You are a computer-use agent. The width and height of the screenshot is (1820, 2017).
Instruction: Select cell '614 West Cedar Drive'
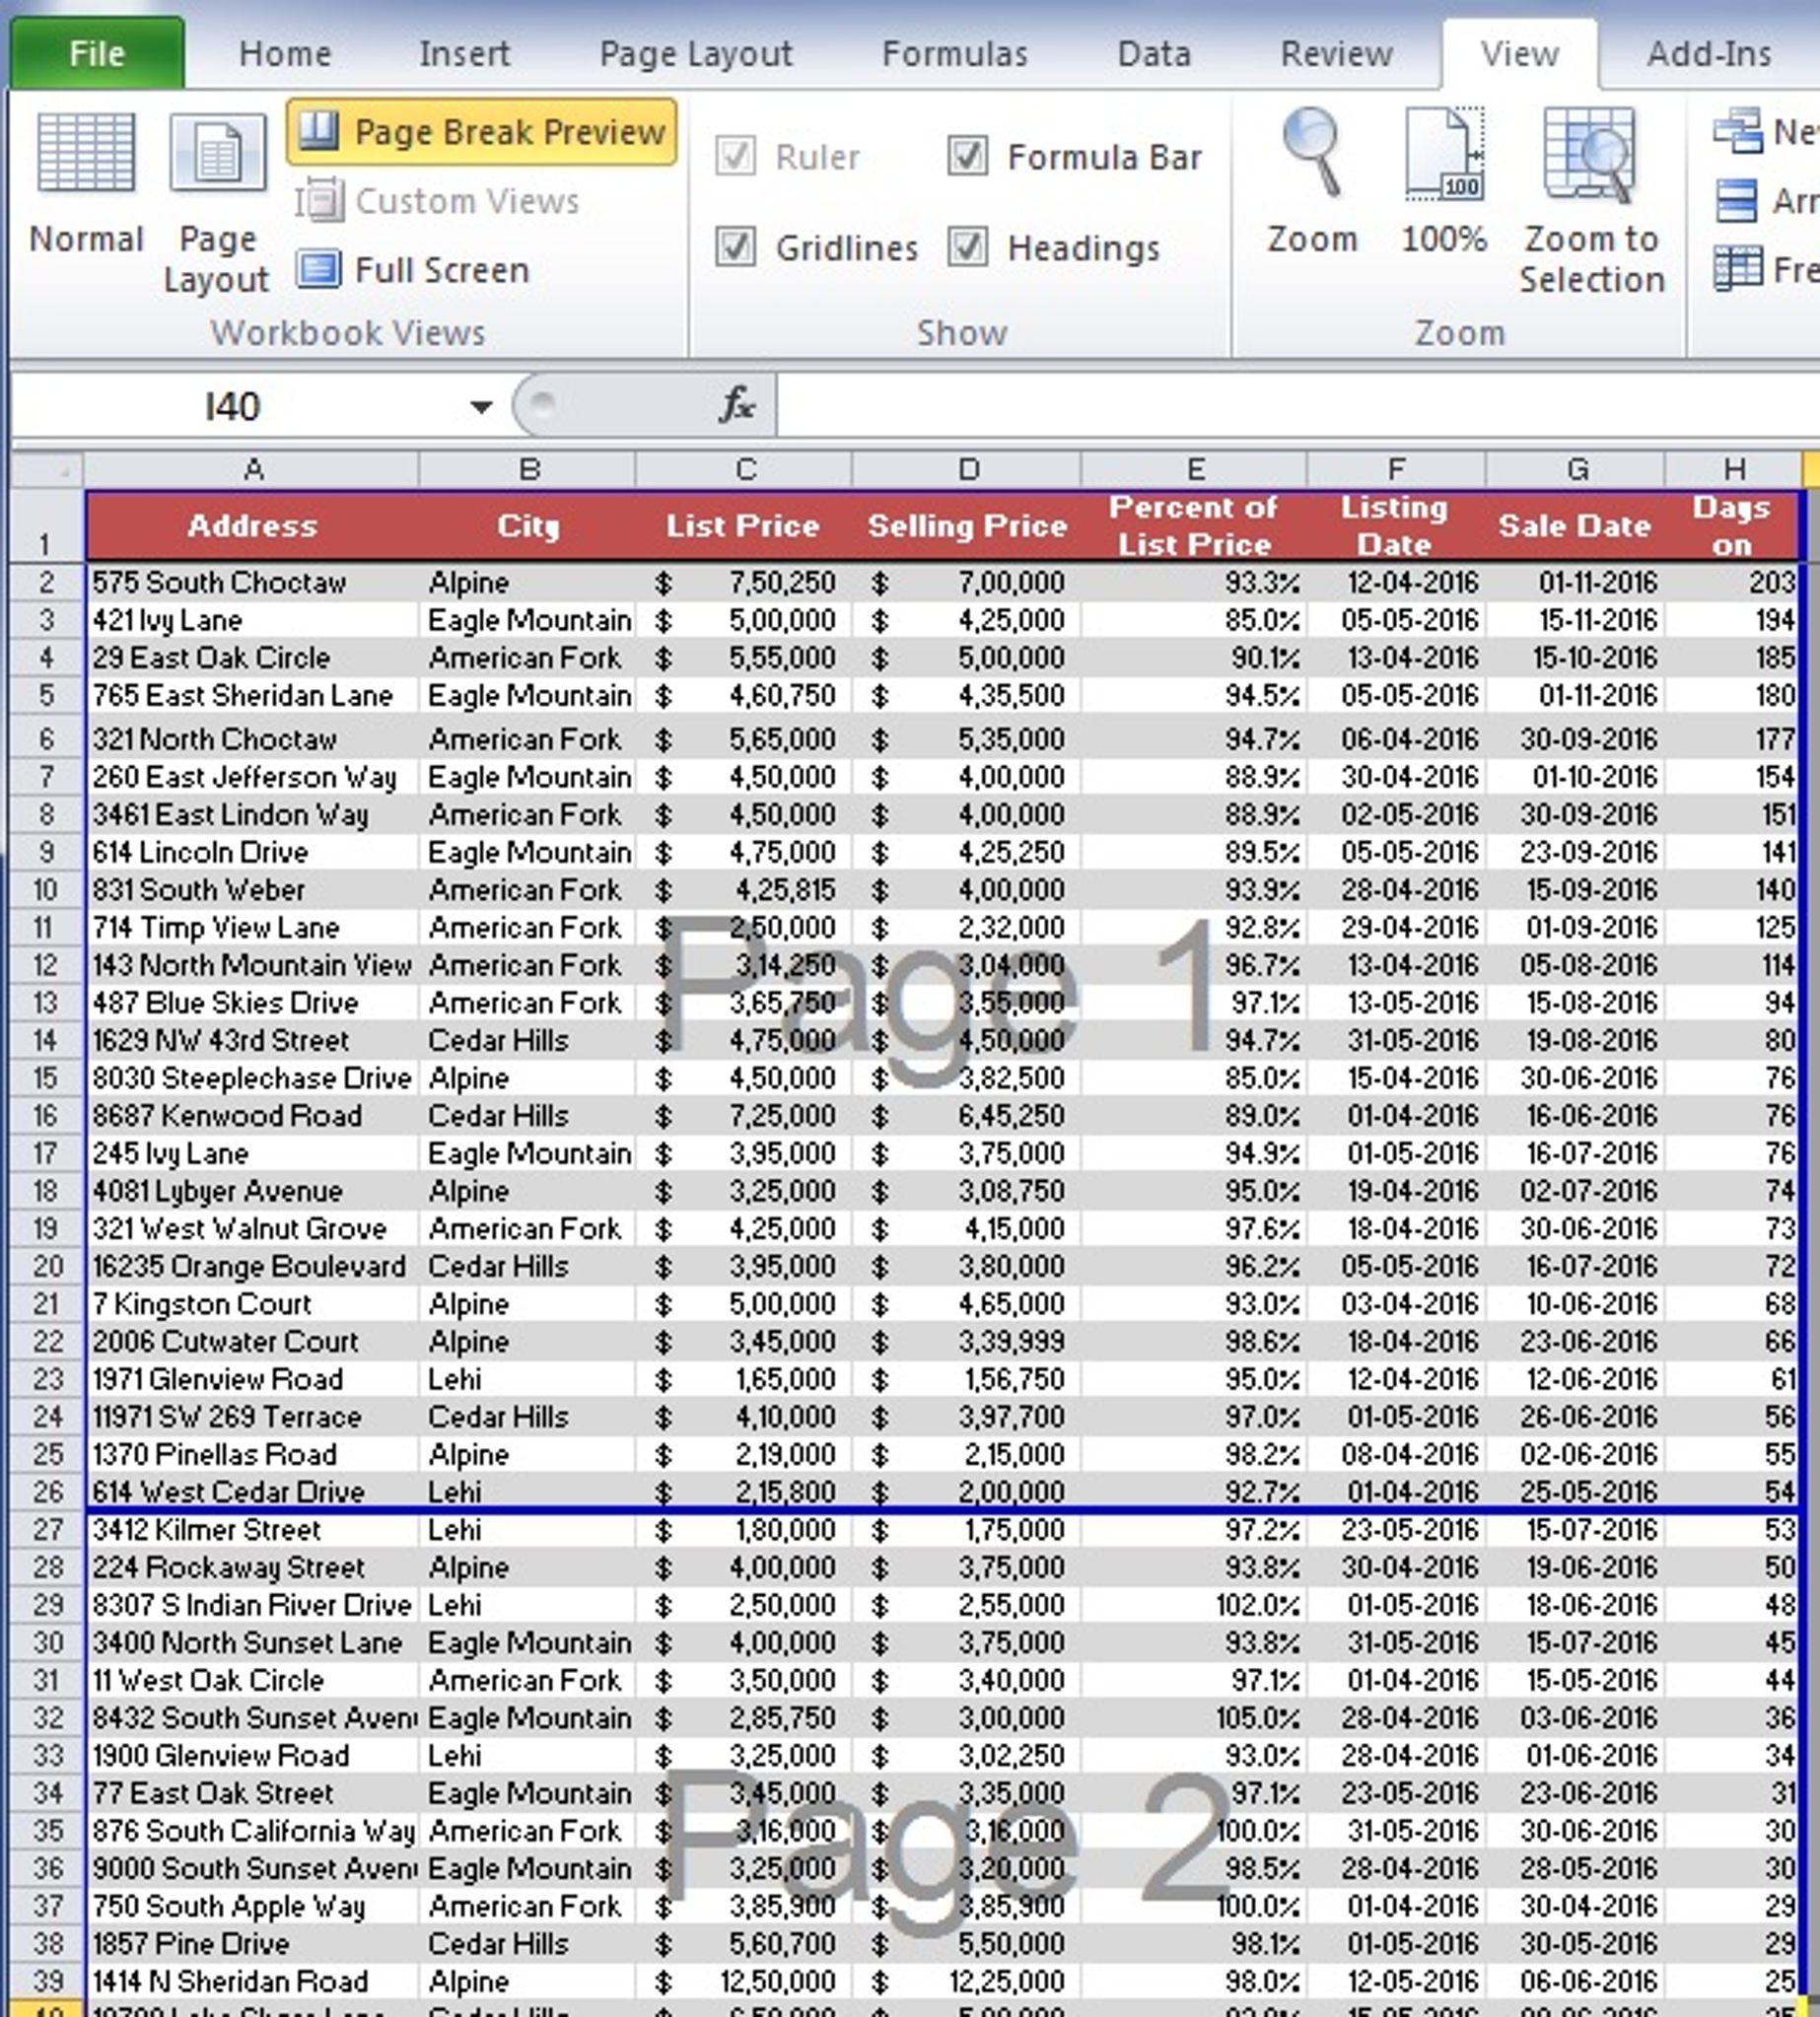point(252,1491)
